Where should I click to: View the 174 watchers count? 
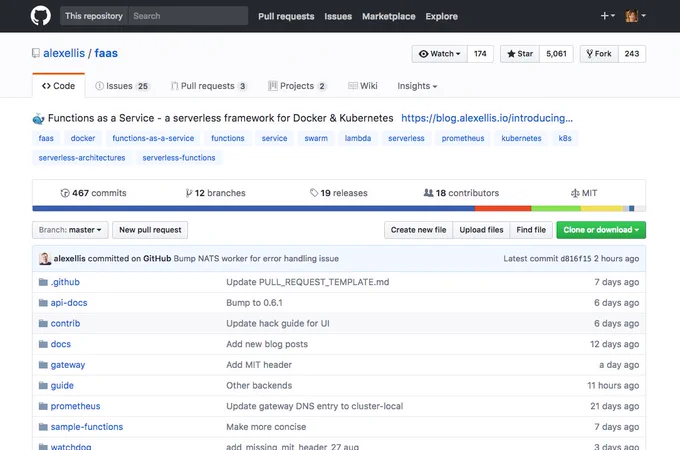click(480, 54)
